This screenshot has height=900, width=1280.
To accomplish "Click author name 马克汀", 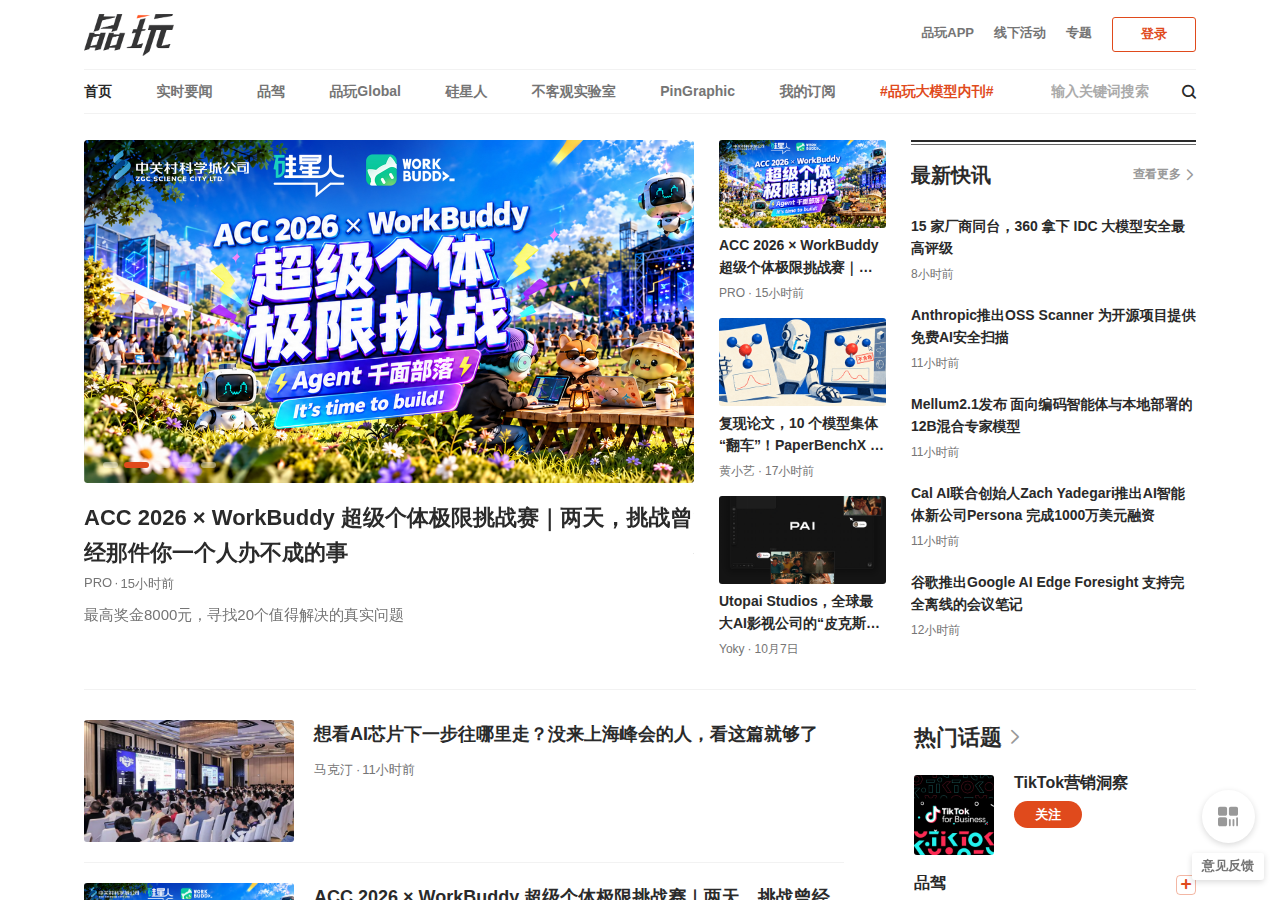I will [x=333, y=770].
